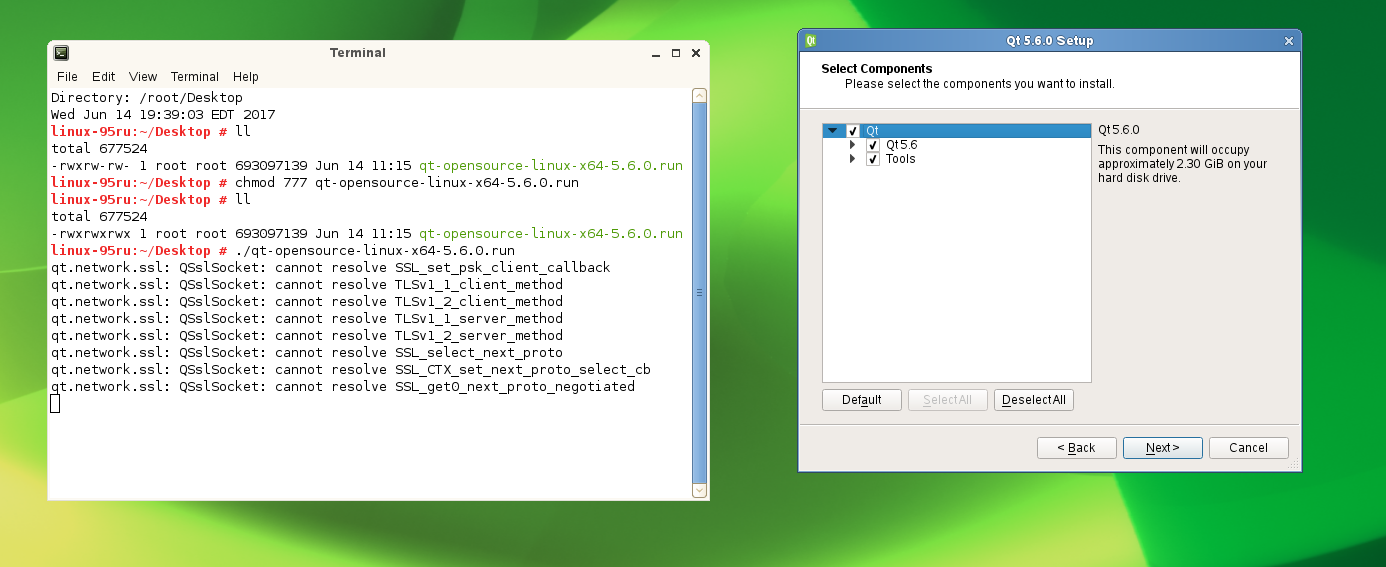Click the Terminal window application icon
1386x567 pixels.
(x=61, y=53)
